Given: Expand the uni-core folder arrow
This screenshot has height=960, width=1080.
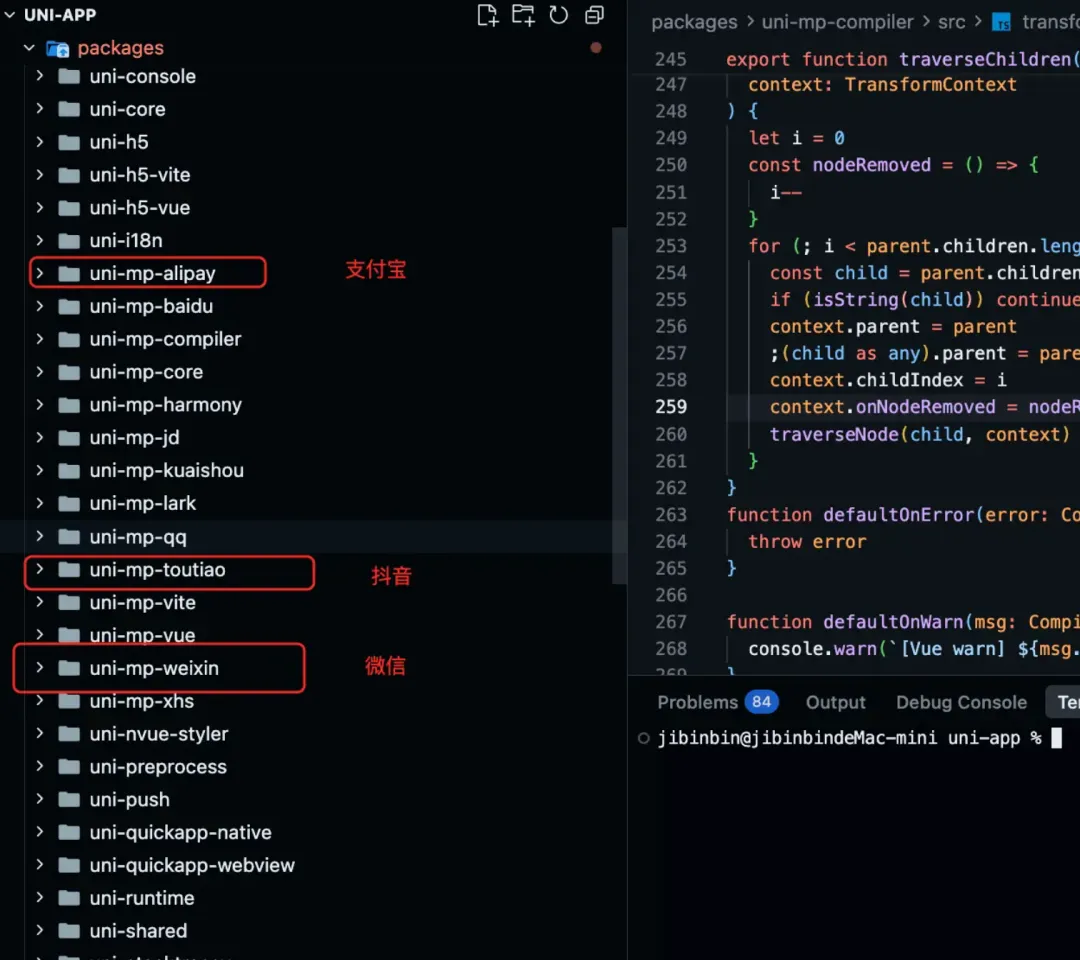Looking at the screenshot, I should click(40, 109).
